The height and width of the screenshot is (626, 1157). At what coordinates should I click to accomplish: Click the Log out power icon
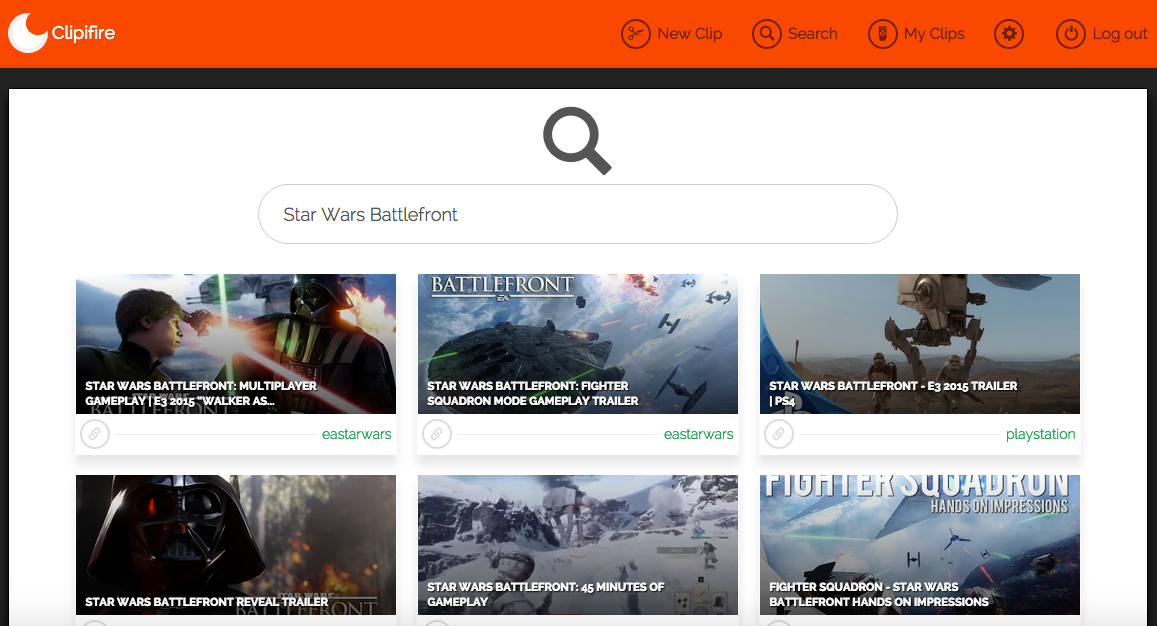(x=1071, y=34)
